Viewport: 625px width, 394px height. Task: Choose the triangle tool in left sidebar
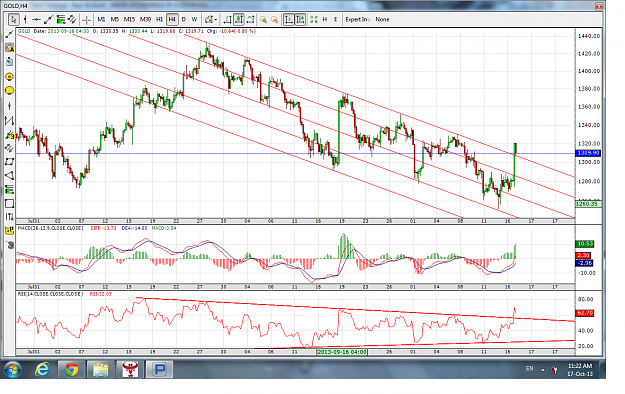[x=10, y=175]
